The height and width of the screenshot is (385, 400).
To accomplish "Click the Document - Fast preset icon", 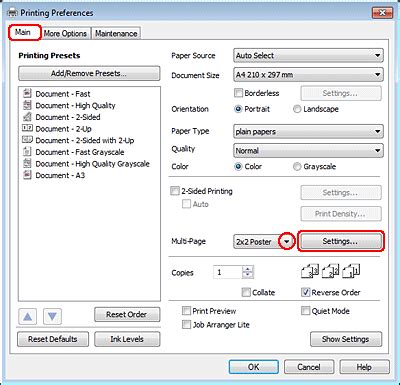I will coord(27,93).
